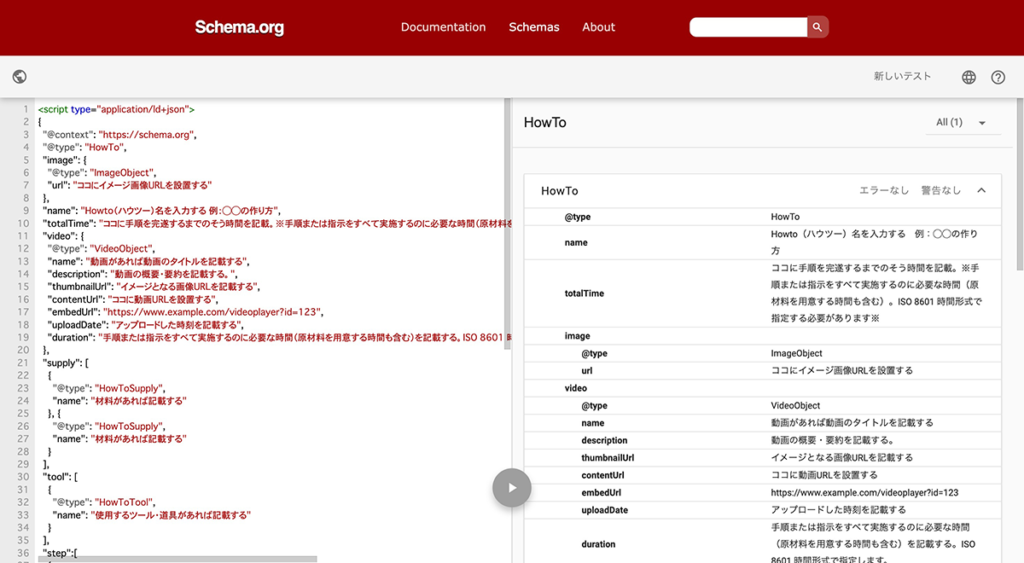Click the "@type": "HowTo" code line
The height and width of the screenshot is (563, 1024).
[84, 148]
